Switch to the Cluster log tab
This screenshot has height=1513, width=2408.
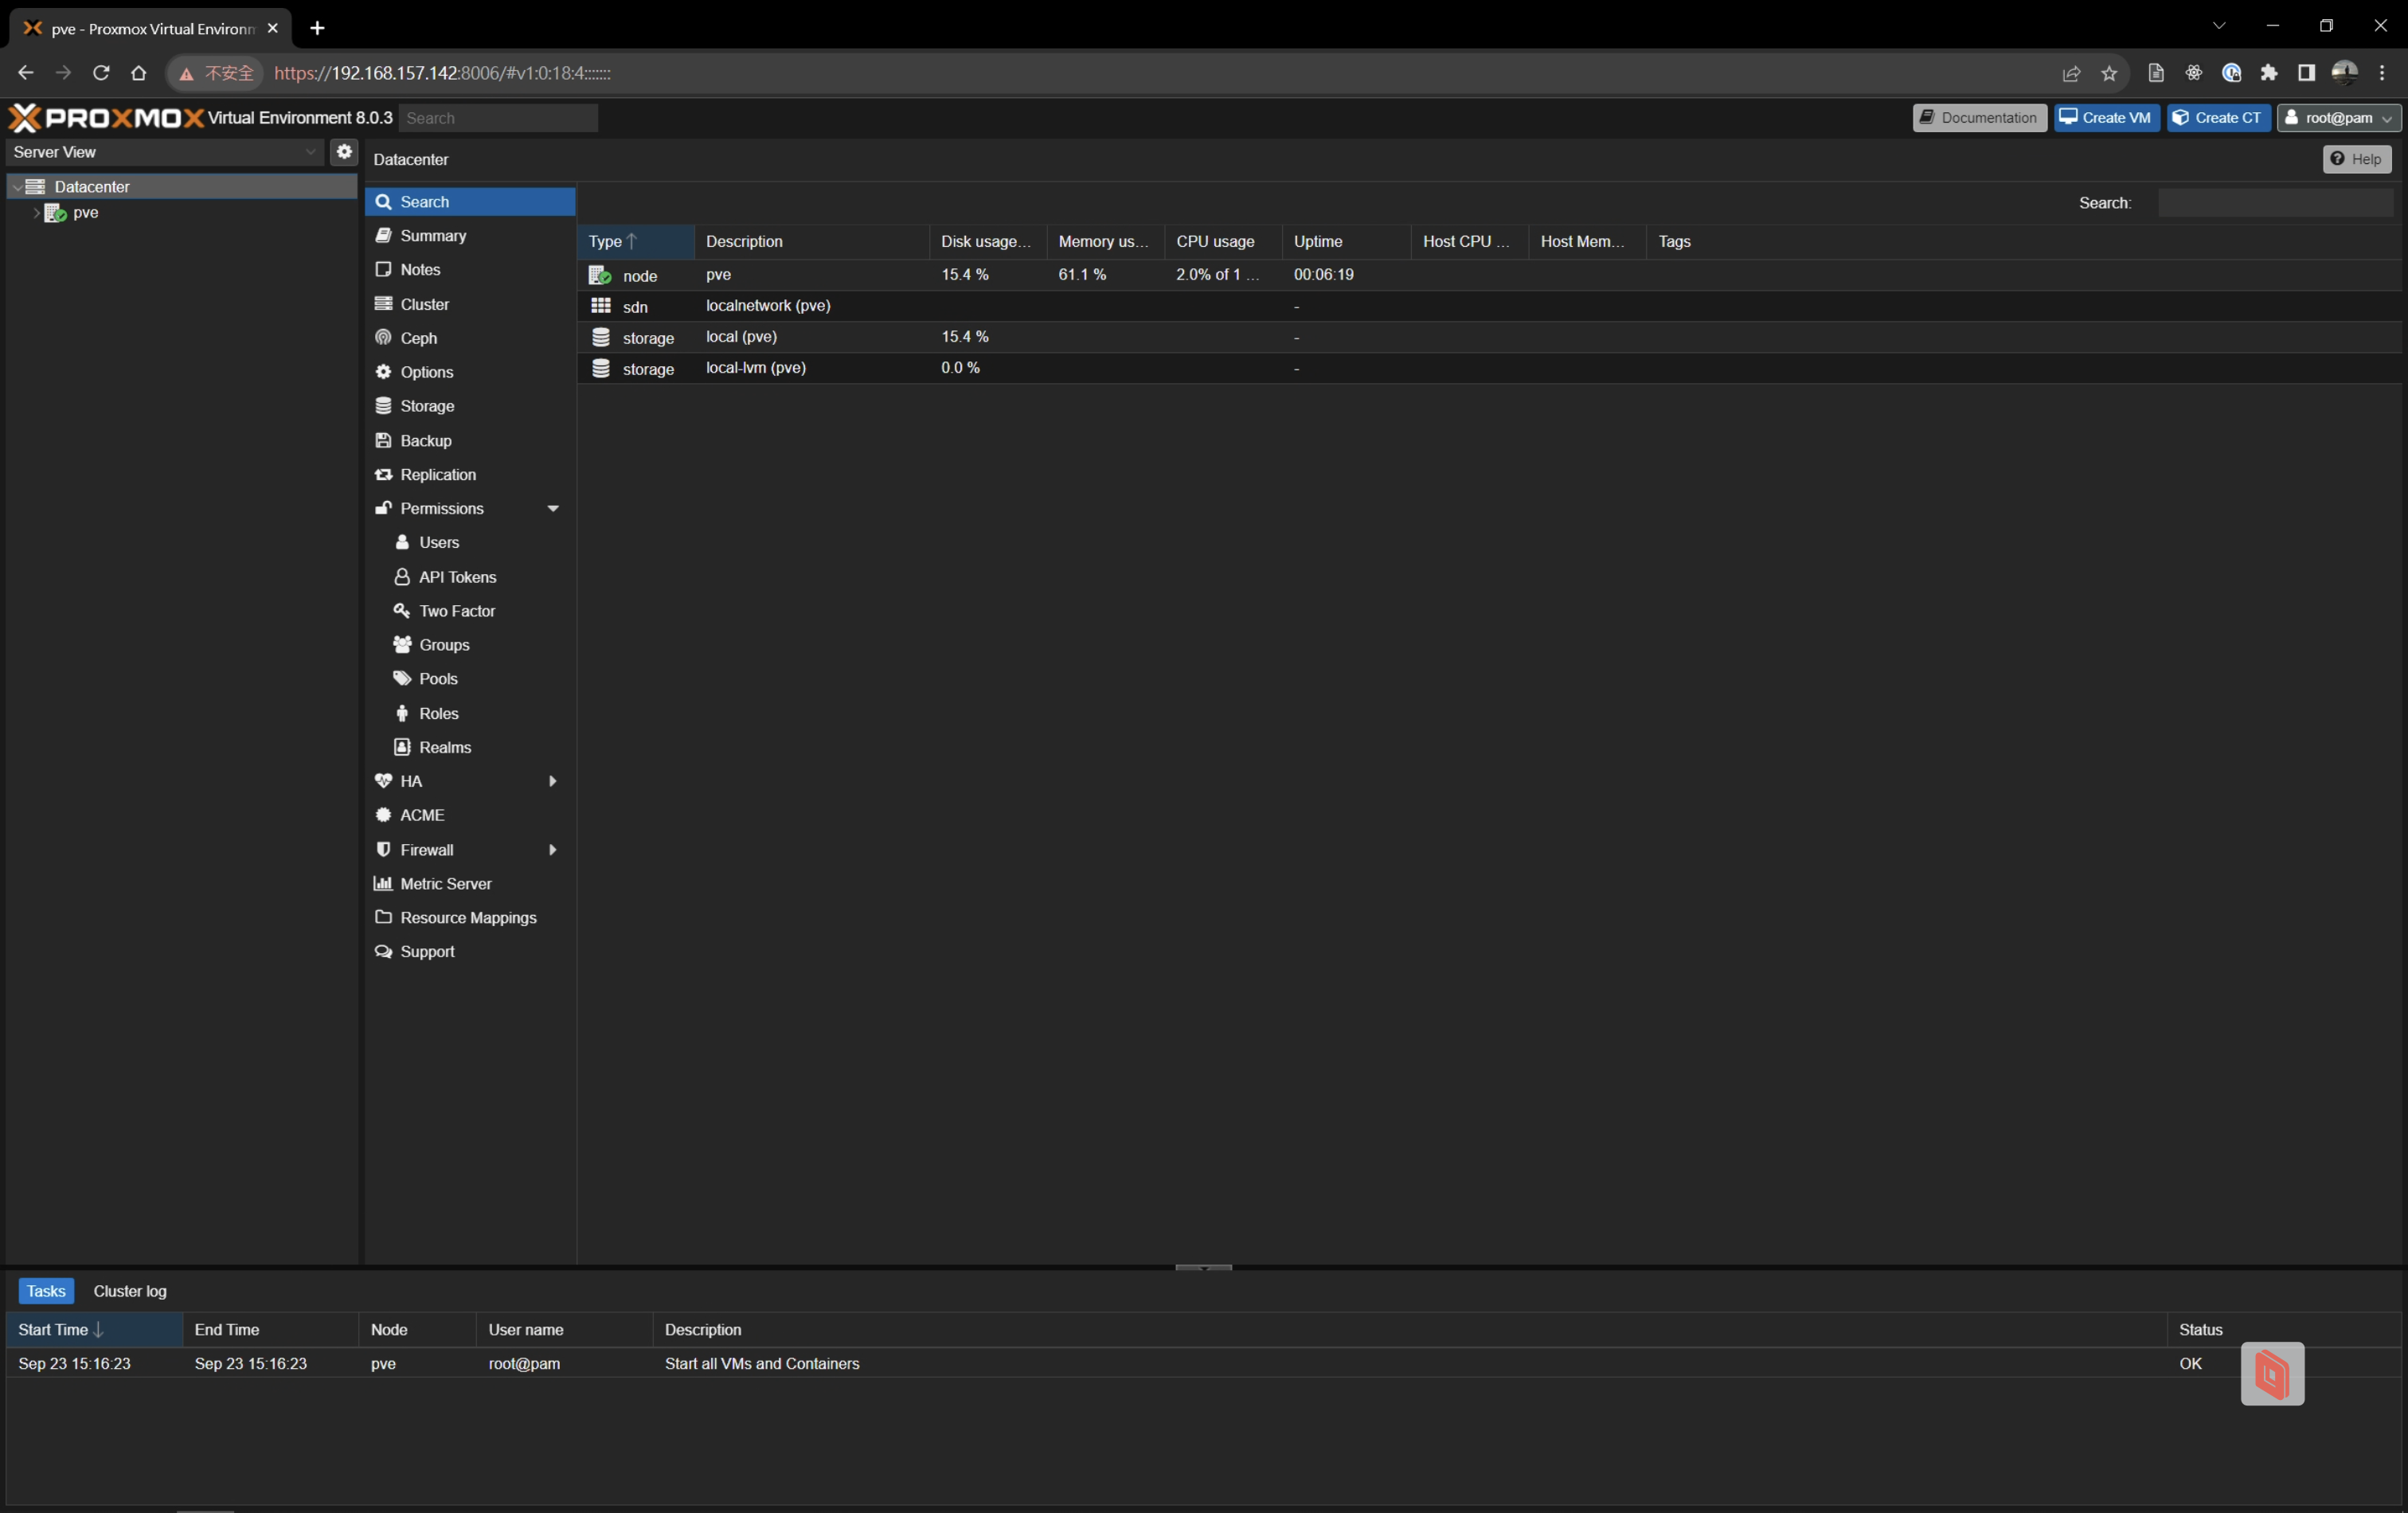(130, 1291)
